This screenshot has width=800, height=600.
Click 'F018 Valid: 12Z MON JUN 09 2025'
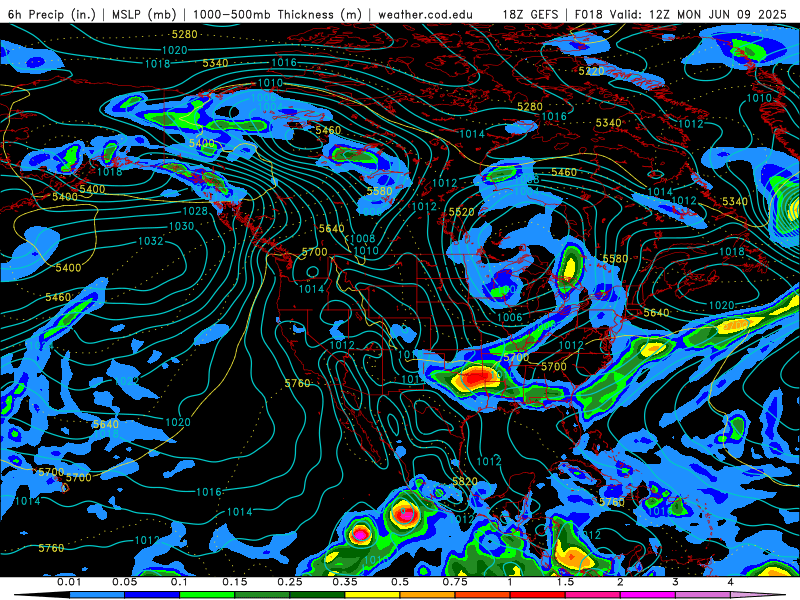pos(681,14)
